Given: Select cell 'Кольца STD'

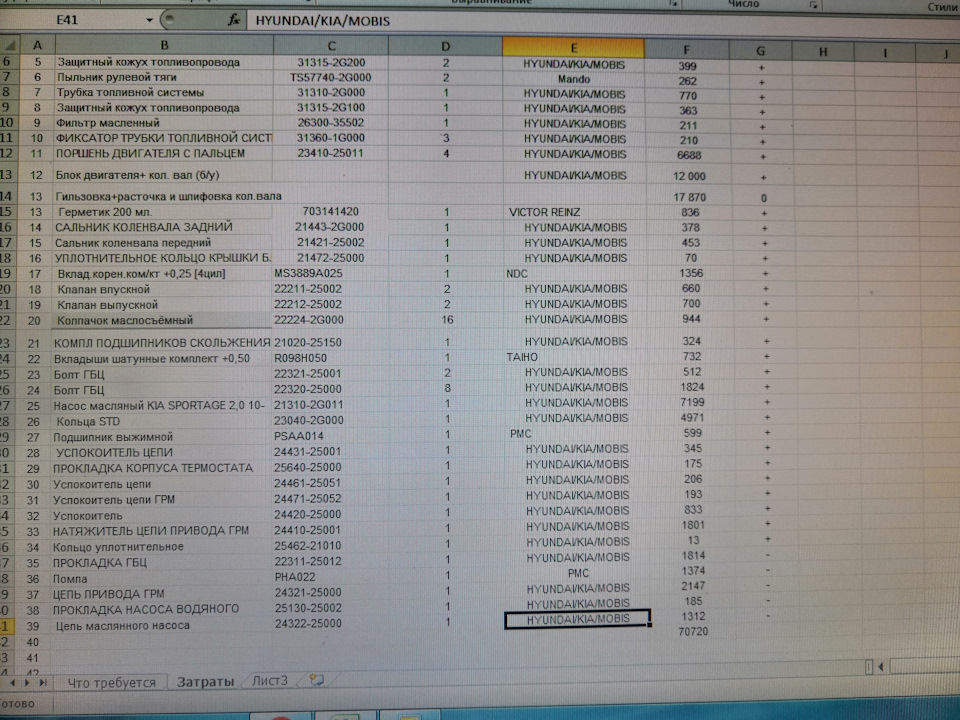Looking at the screenshot, I should [162, 421].
